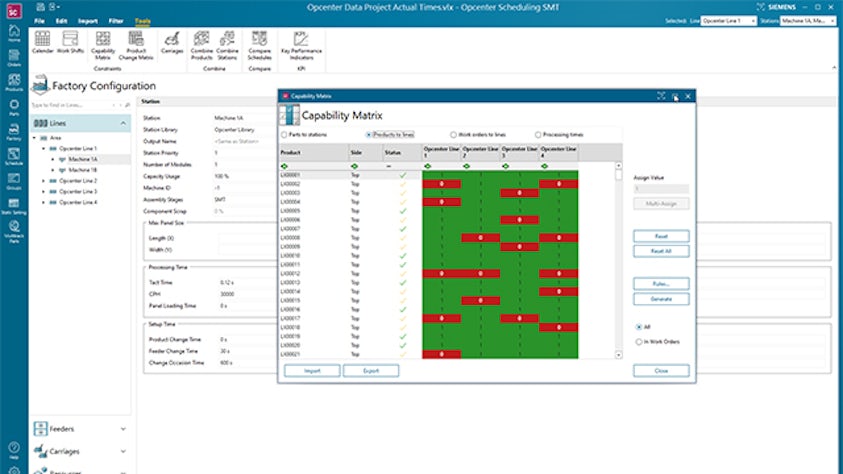Open the Line selection dropdown

coord(728,21)
